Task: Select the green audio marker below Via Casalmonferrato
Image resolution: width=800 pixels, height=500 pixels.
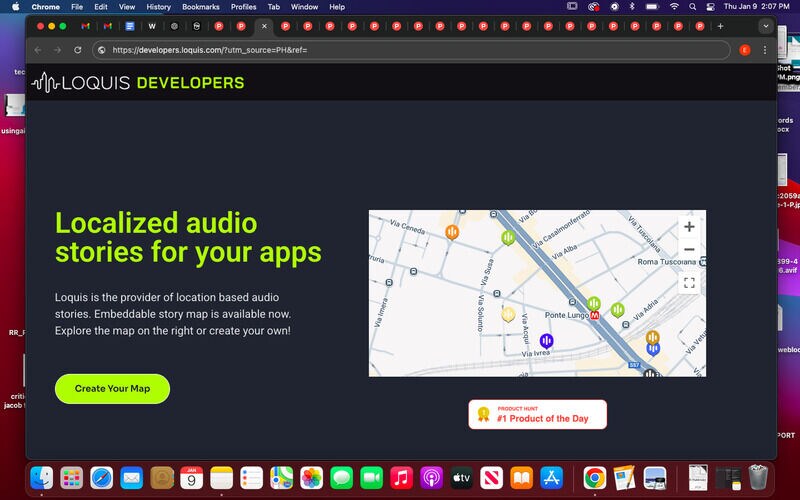Action: coord(508,237)
